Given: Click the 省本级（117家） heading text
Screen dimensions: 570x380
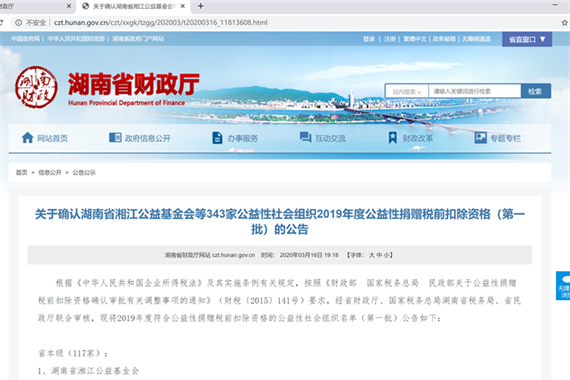Looking at the screenshot, I should coord(73,353).
